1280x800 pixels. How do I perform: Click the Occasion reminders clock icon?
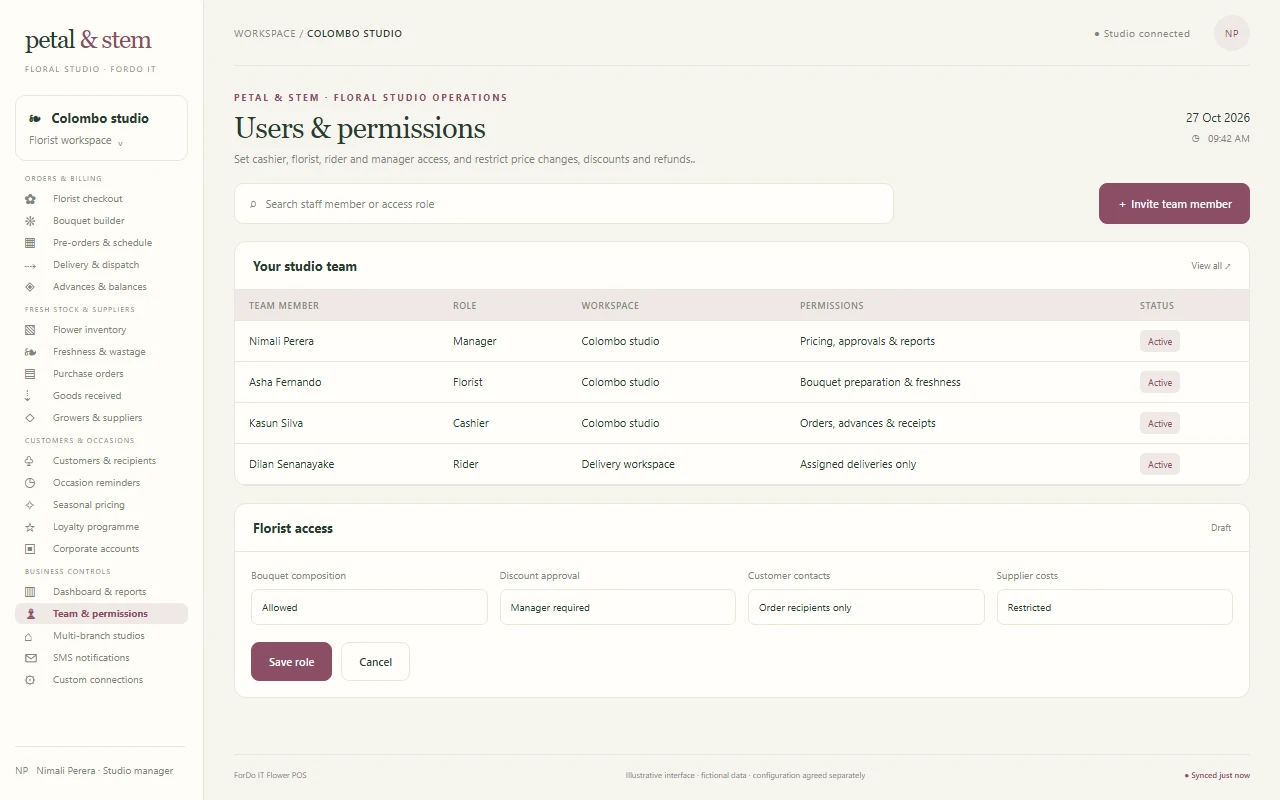click(30, 483)
